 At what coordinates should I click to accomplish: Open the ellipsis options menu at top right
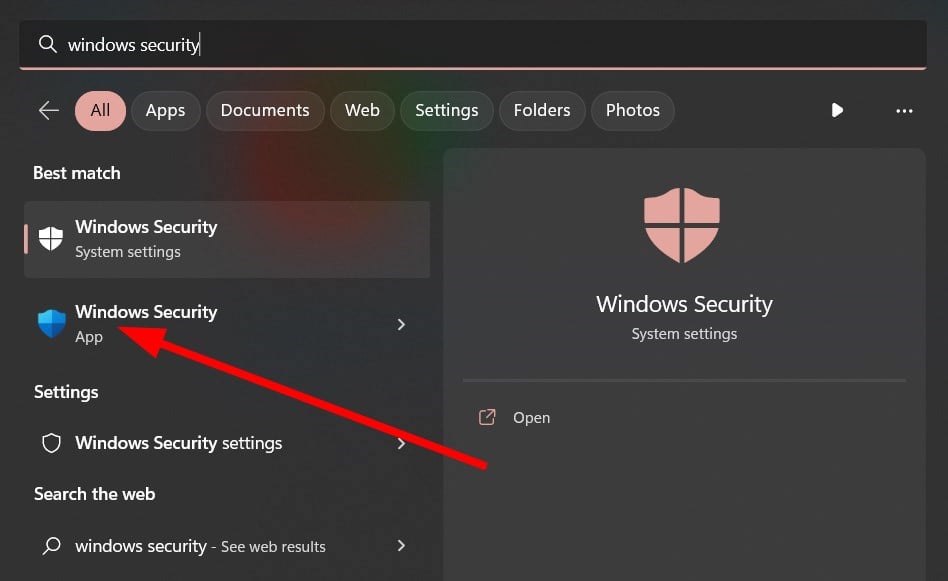(904, 111)
